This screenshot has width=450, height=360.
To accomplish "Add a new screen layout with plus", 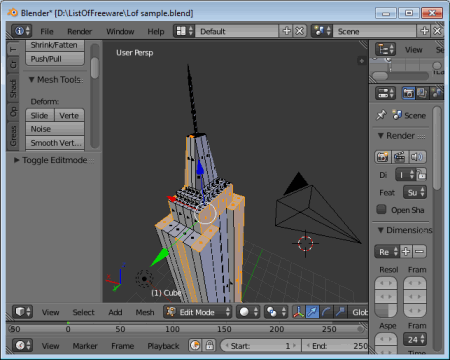I will [286, 31].
